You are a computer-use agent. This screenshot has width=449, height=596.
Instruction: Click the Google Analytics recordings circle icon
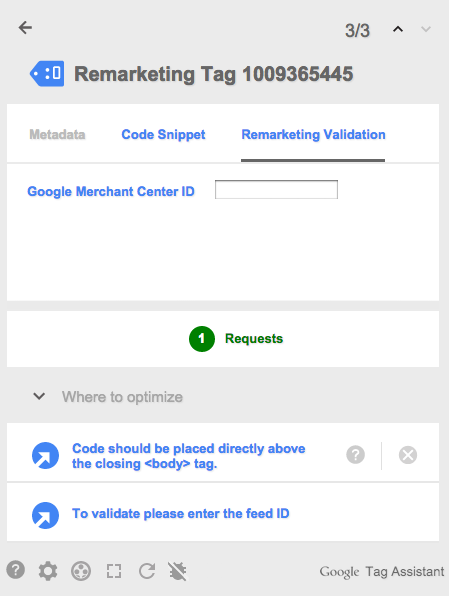click(x=81, y=571)
